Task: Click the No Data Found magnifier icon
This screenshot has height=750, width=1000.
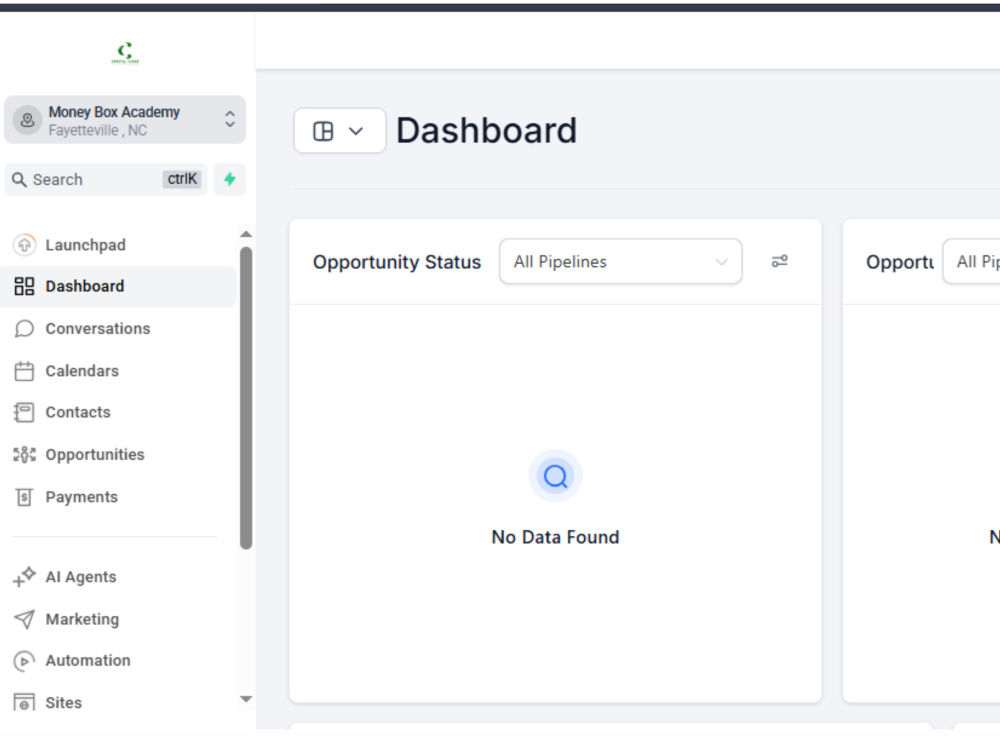Action: coord(555,476)
